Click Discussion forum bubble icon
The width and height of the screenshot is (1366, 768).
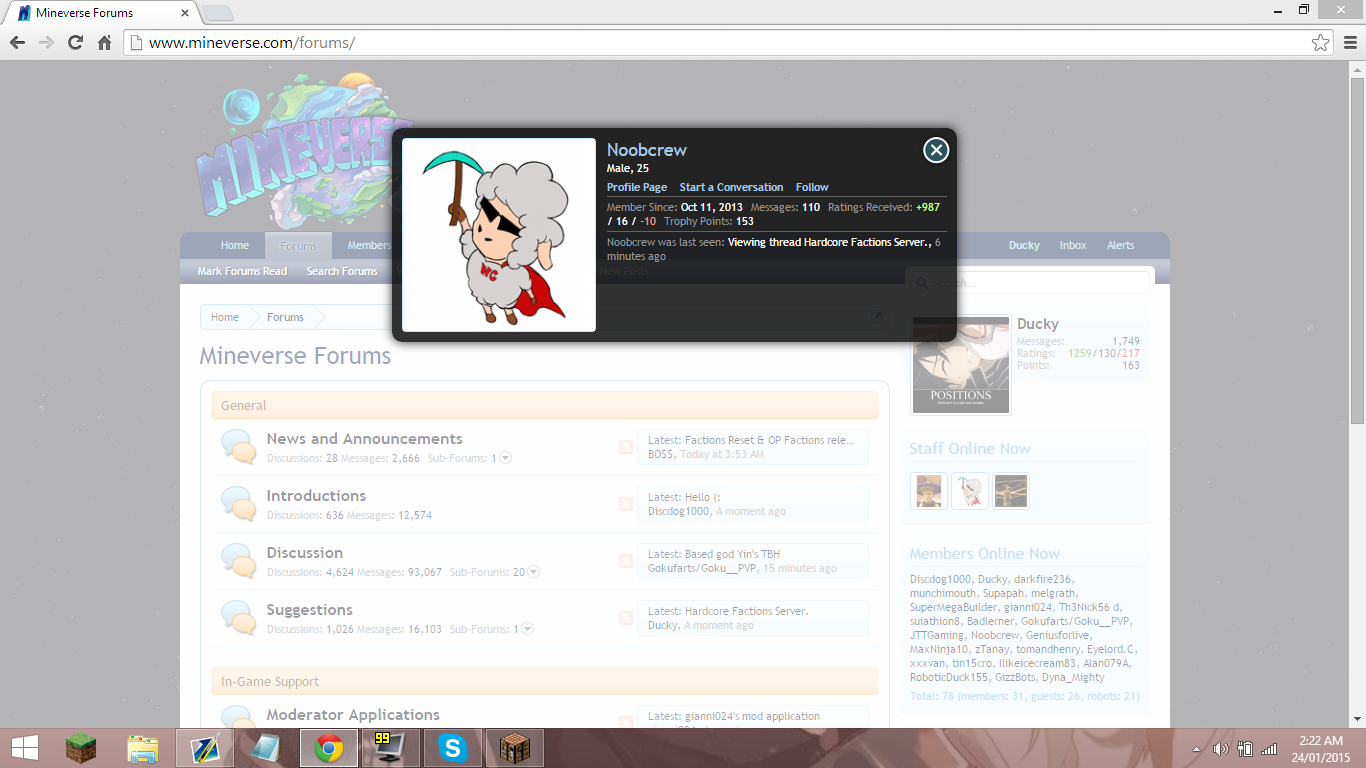238,561
